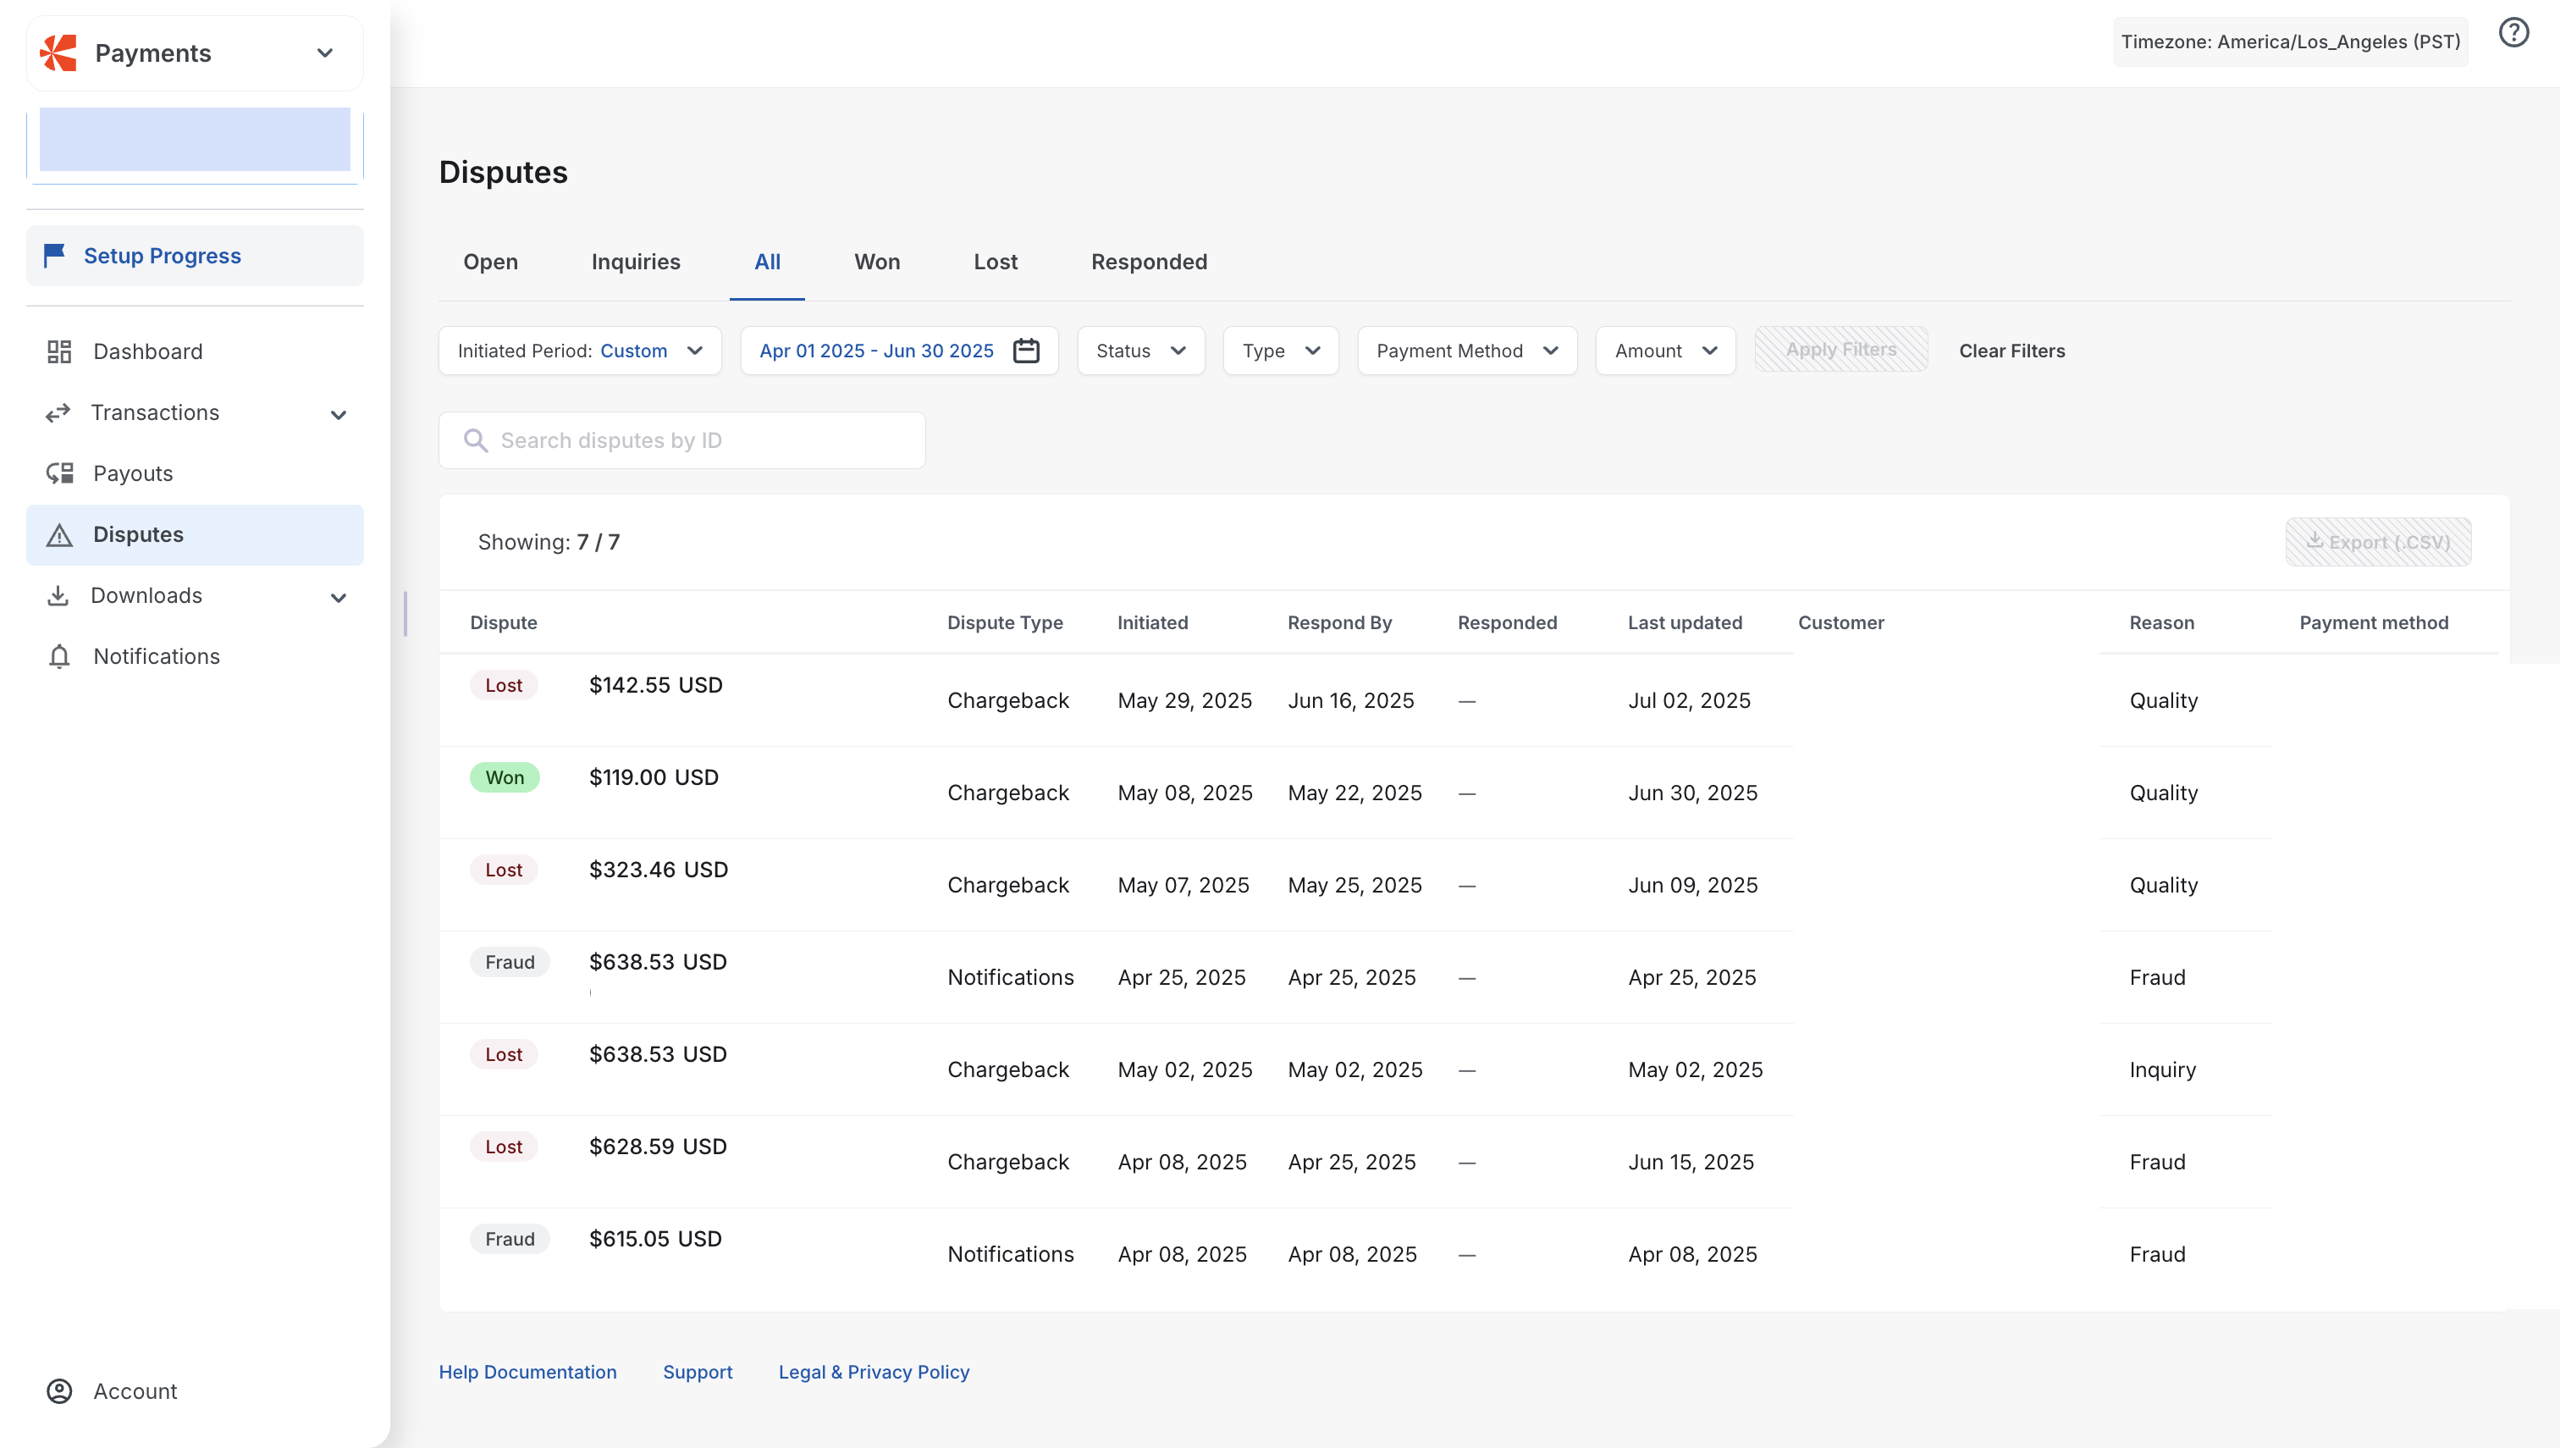2560x1448 pixels.
Task: Open the help question mark icon
Action: click(x=2513, y=33)
